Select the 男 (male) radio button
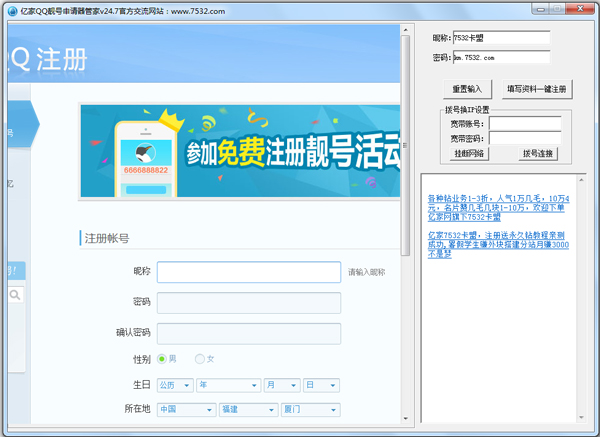 tap(162, 359)
